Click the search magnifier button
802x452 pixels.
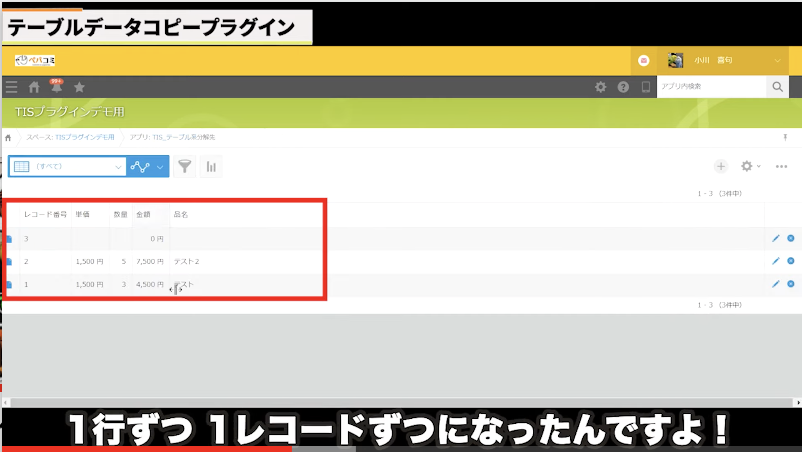(x=778, y=87)
